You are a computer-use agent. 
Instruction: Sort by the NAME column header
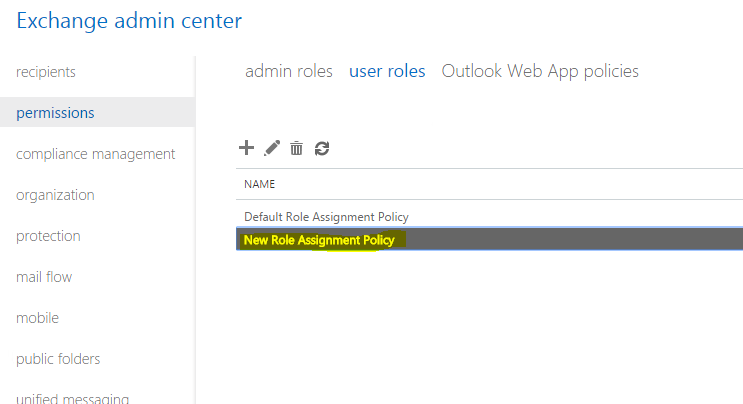260,184
